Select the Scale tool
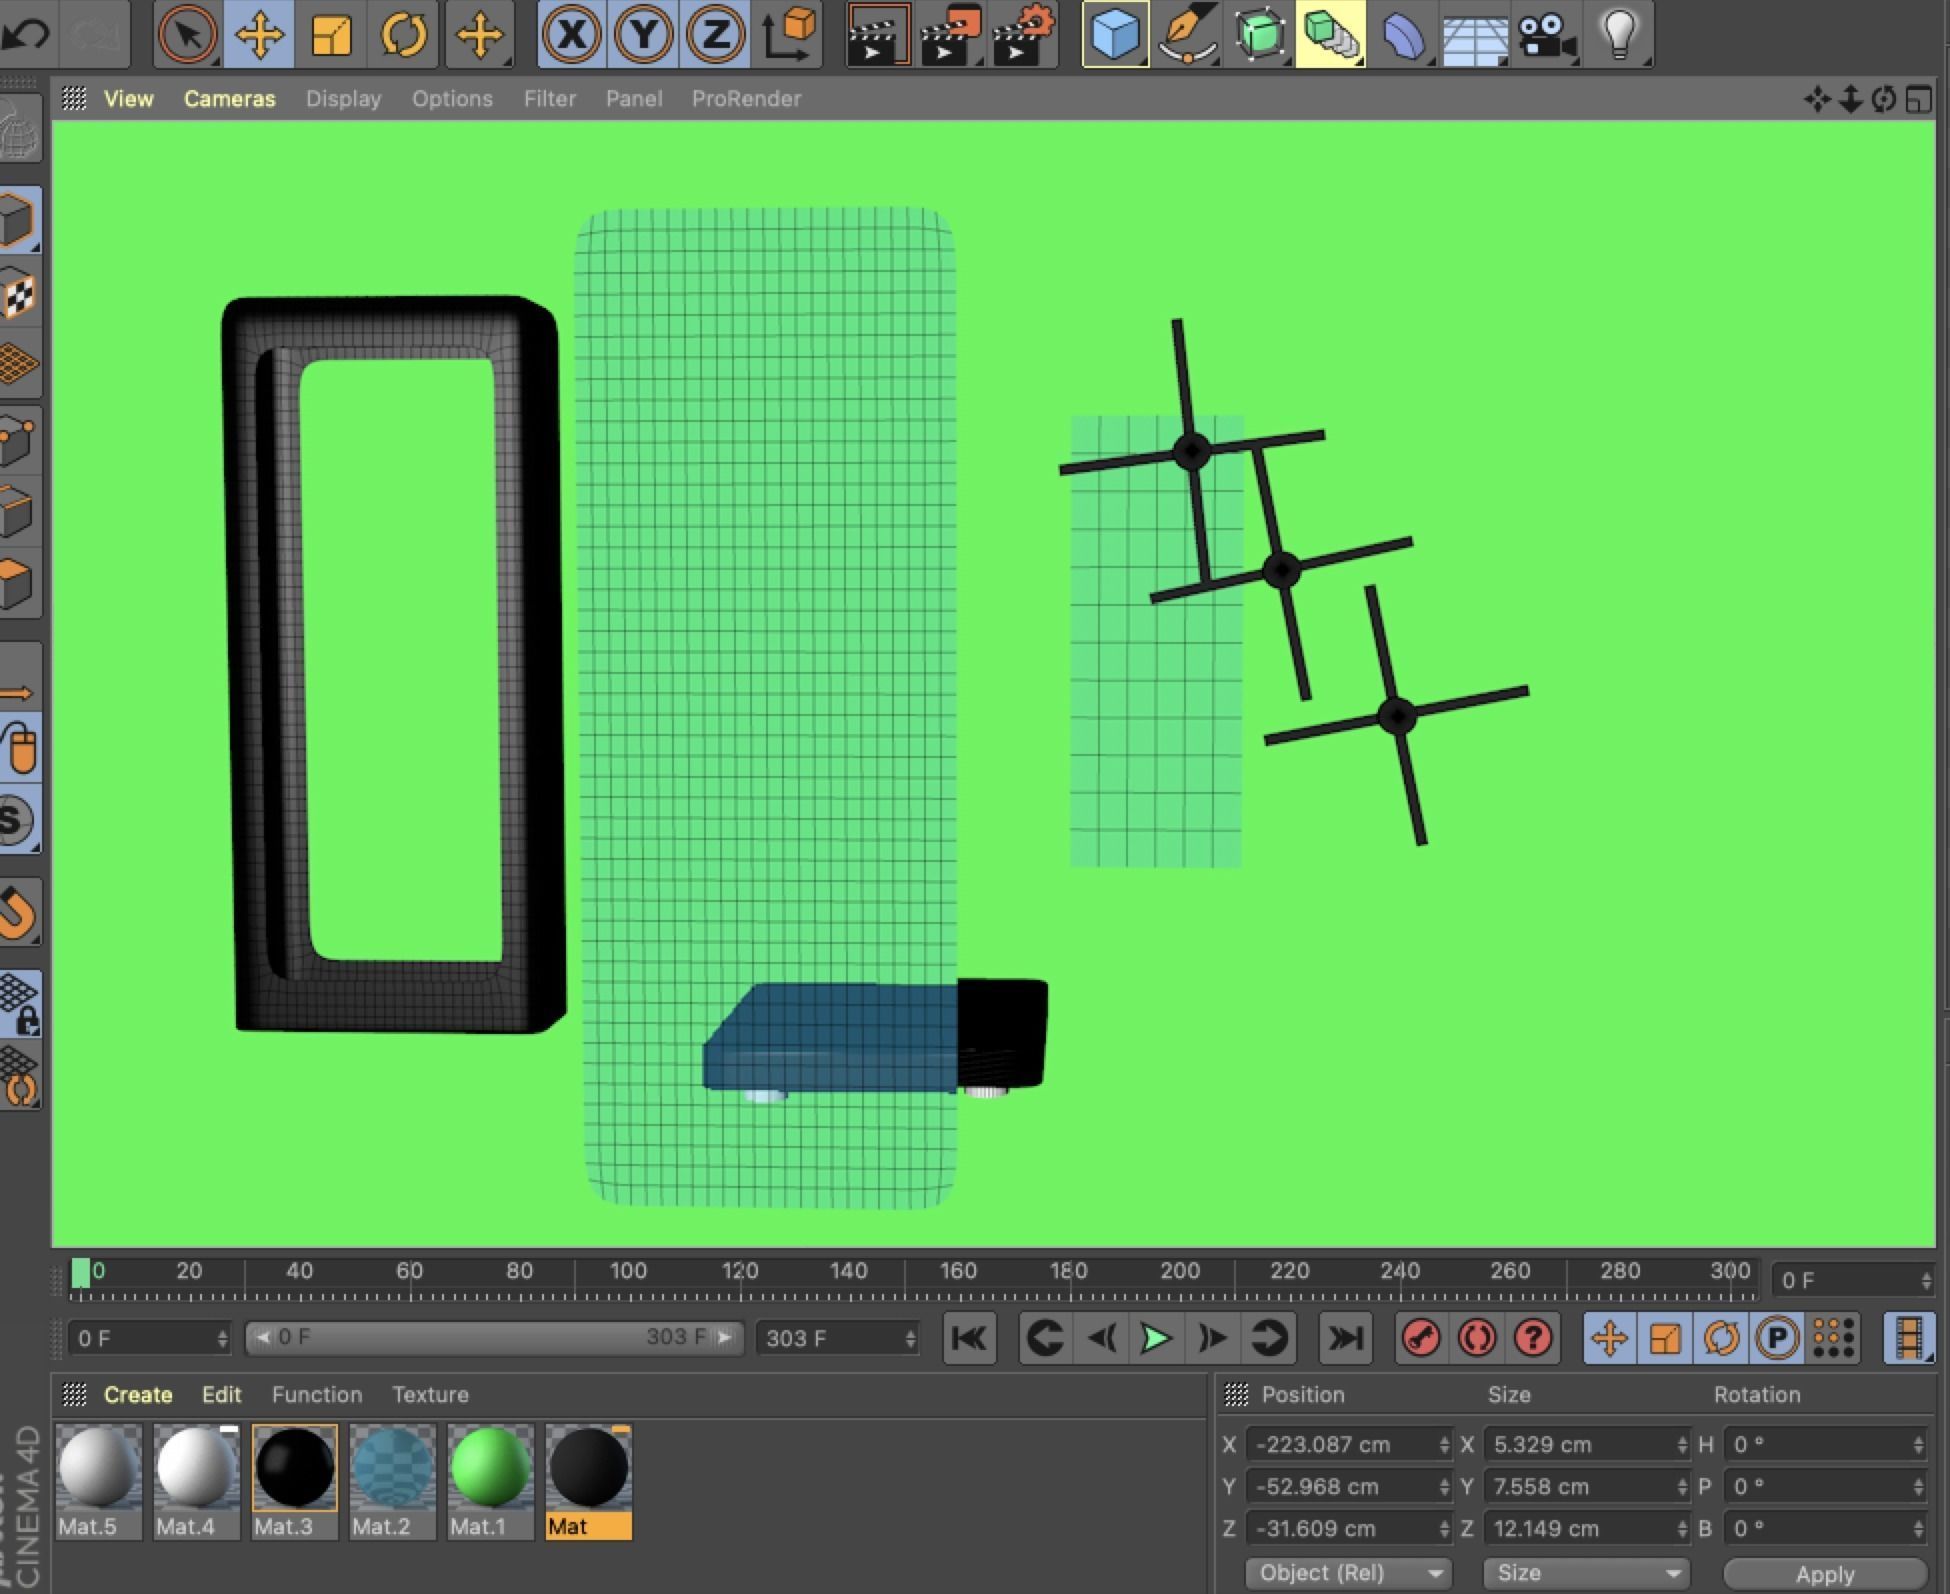The width and height of the screenshot is (1950, 1594). (x=331, y=34)
